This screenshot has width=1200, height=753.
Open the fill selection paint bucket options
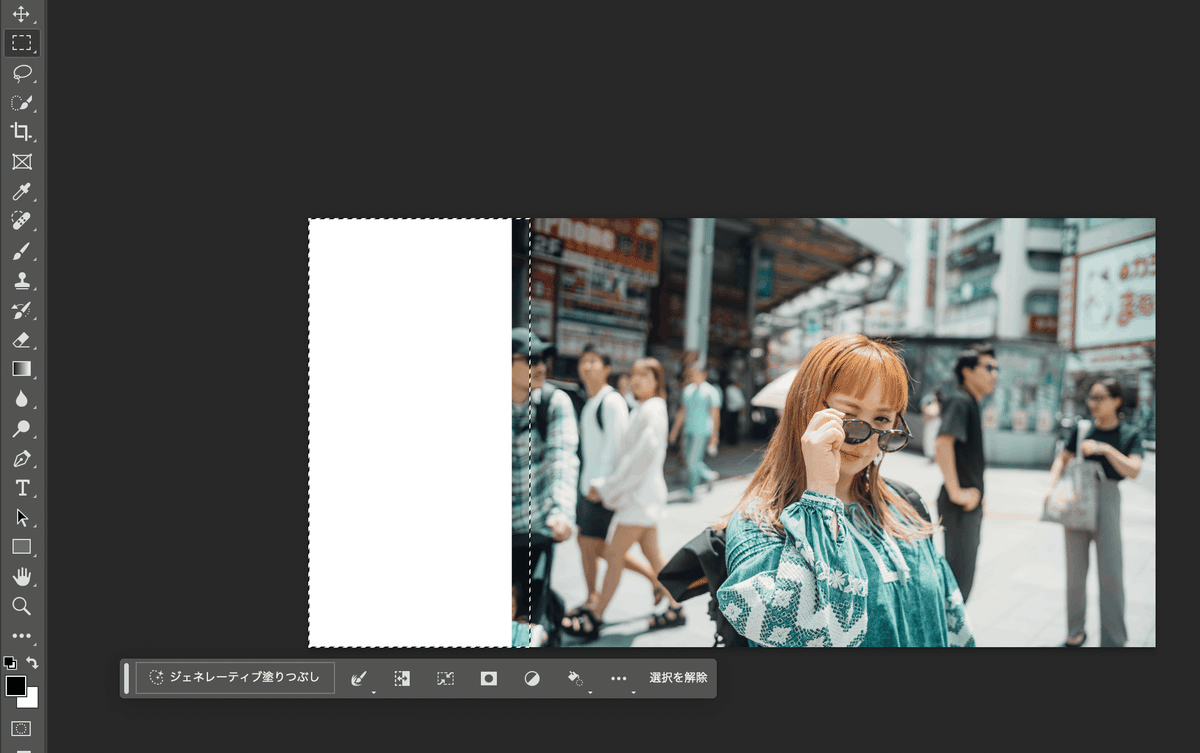[x=576, y=678]
